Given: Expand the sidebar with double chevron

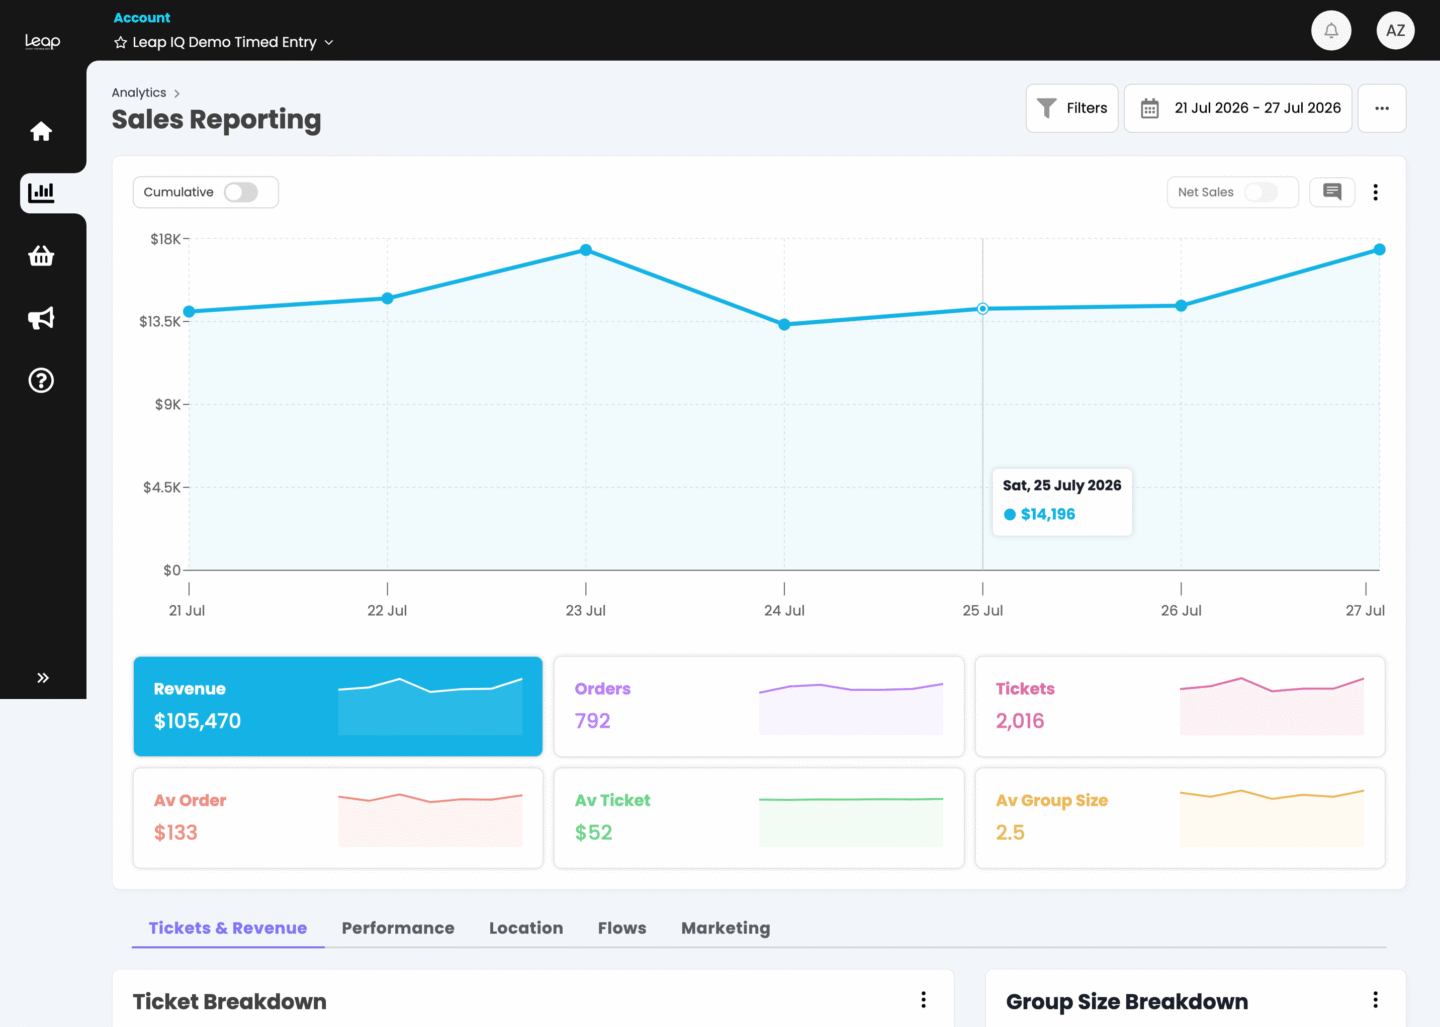Looking at the screenshot, I should [43, 677].
